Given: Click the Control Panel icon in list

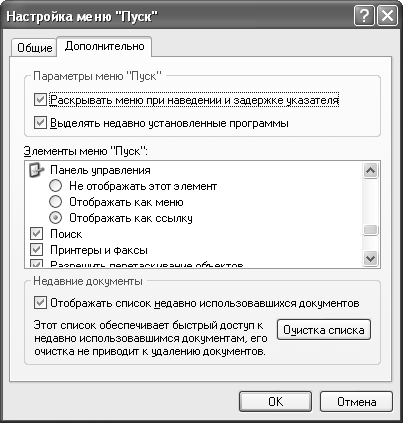Looking at the screenshot, I should click(37, 170).
